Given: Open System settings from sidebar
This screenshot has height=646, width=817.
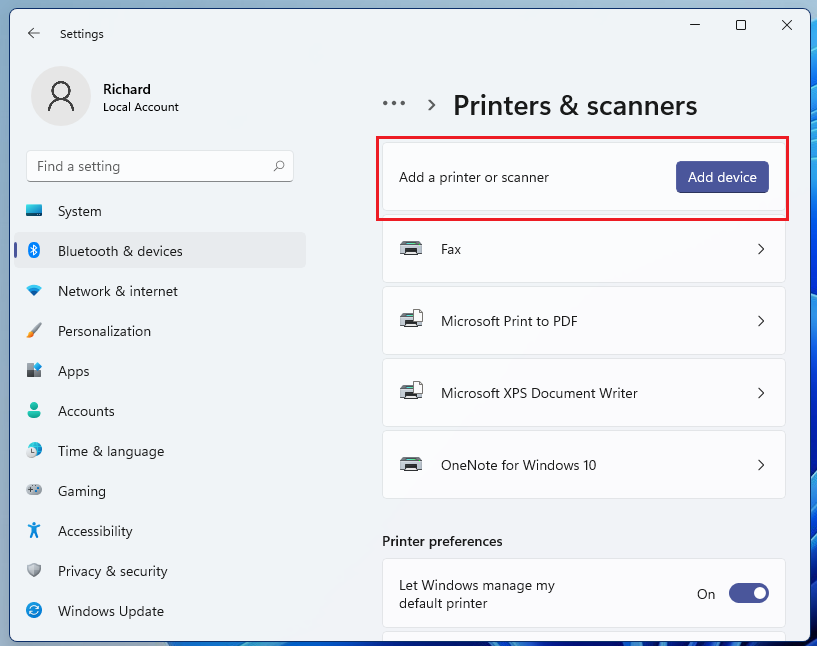Looking at the screenshot, I should (x=33, y=211).
